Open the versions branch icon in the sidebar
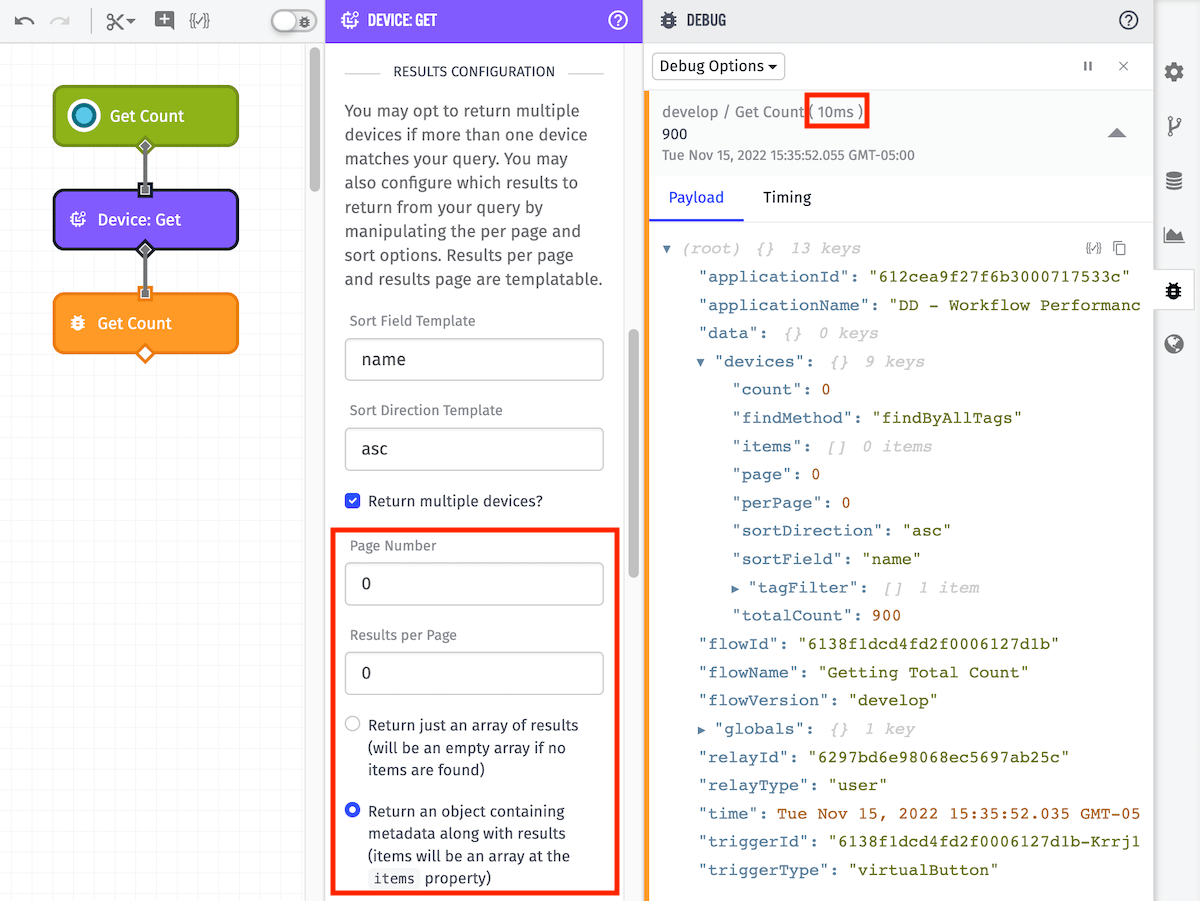The width and height of the screenshot is (1200, 901). click(1174, 126)
